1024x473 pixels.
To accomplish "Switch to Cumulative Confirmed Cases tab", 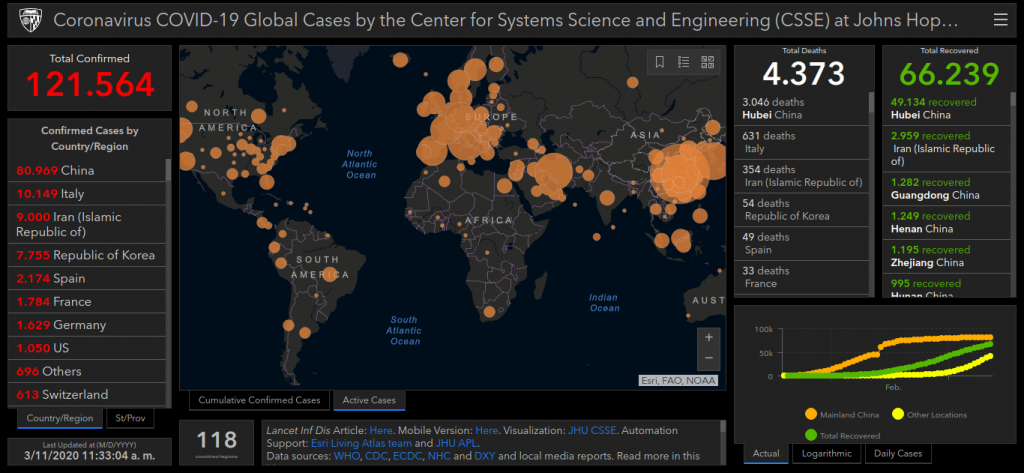I will pyautogui.click(x=260, y=400).
